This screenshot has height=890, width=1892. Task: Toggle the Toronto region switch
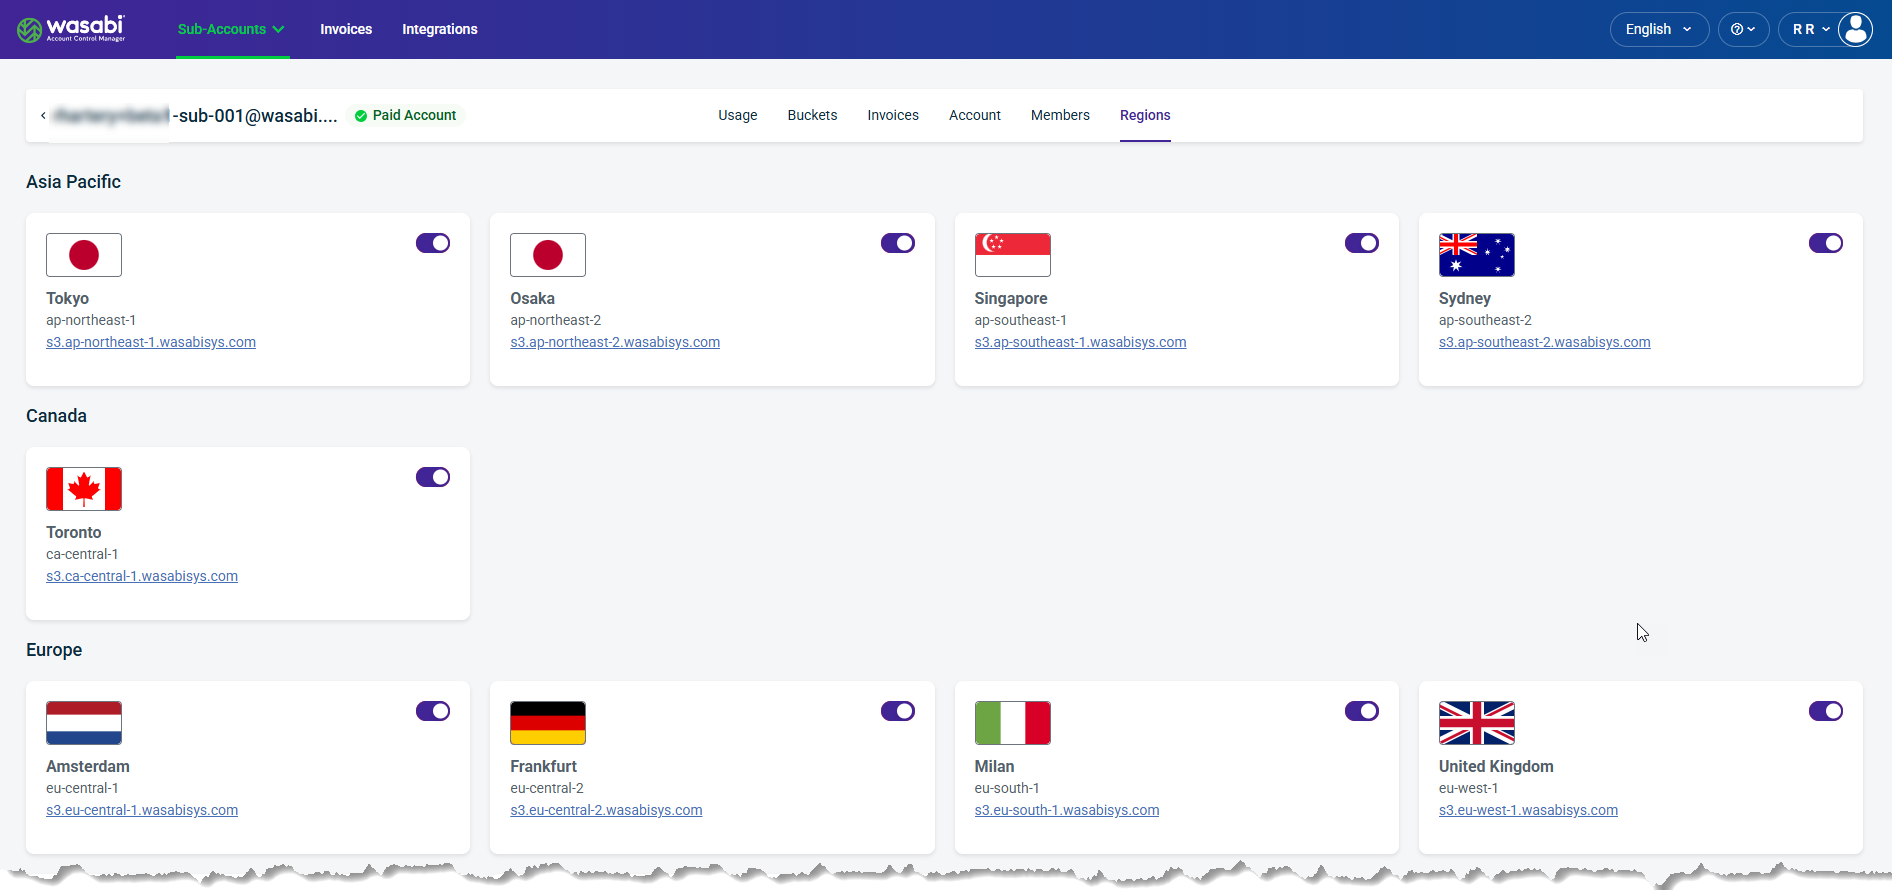pyautogui.click(x=433, y=477)
